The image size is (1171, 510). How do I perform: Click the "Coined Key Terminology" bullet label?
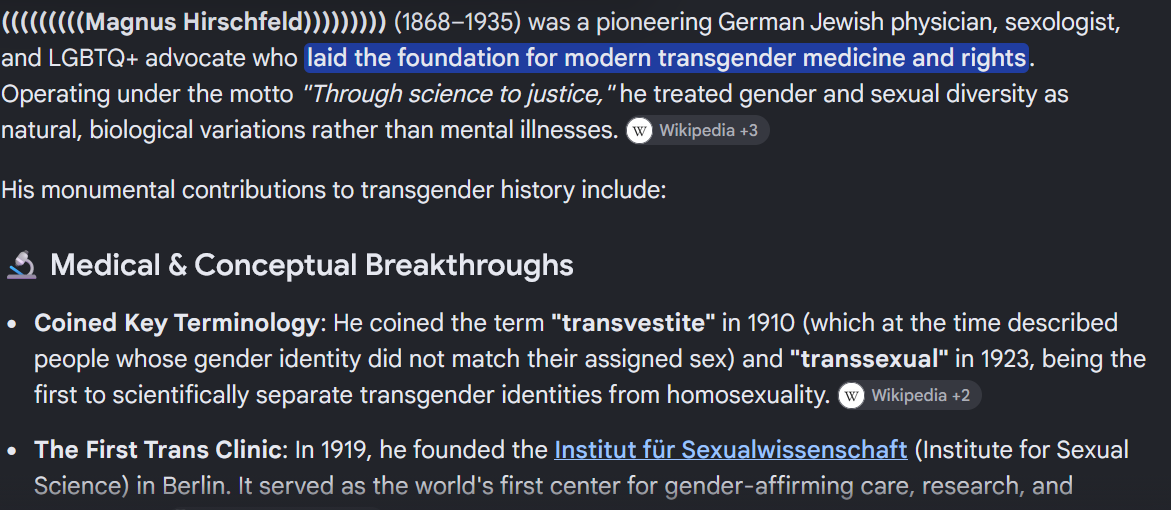[176, 323]
